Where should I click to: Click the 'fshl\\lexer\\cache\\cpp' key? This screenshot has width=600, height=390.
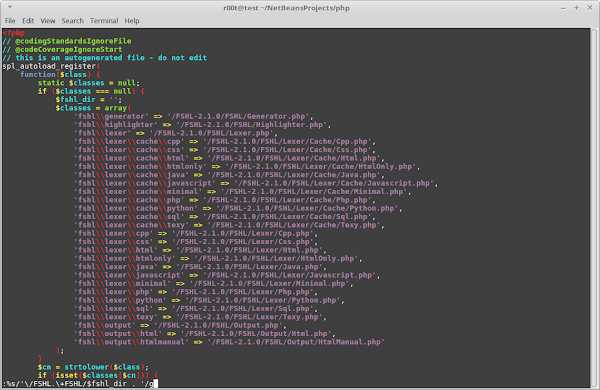point(129,142)
